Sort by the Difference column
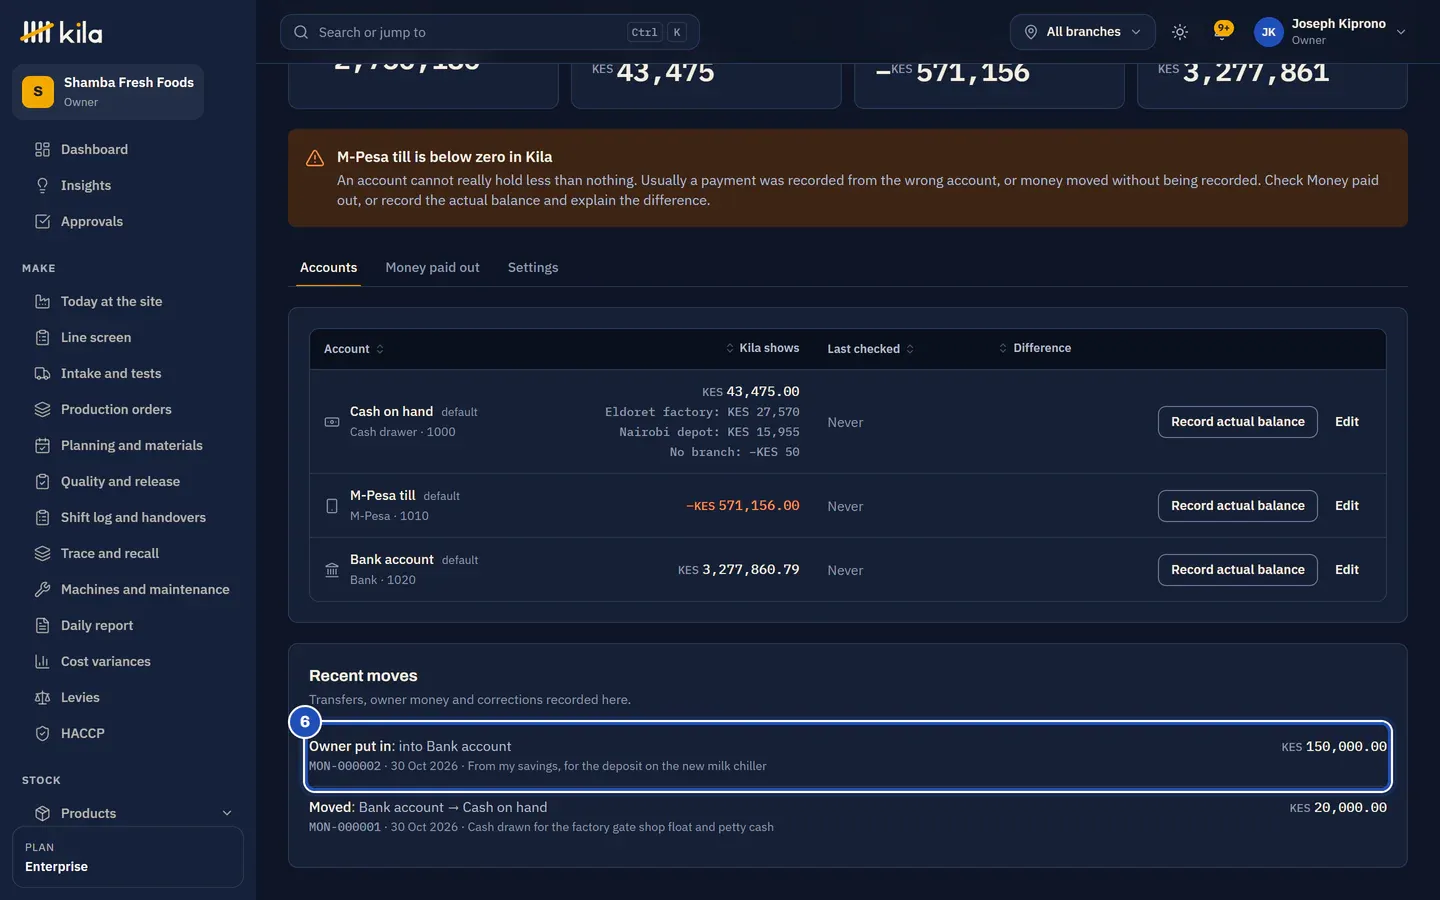The image size is (1440, 900). [x=1035, y=348]
